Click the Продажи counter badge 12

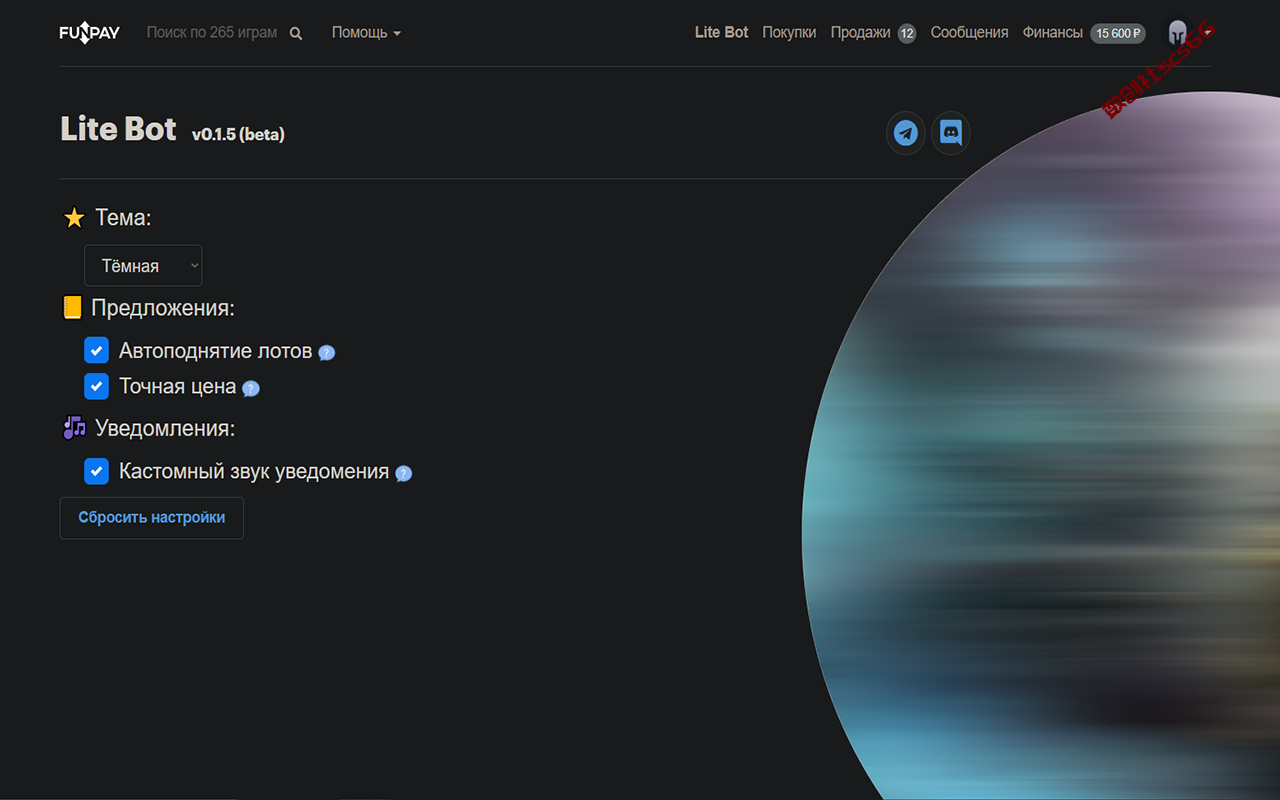point(907,33)
